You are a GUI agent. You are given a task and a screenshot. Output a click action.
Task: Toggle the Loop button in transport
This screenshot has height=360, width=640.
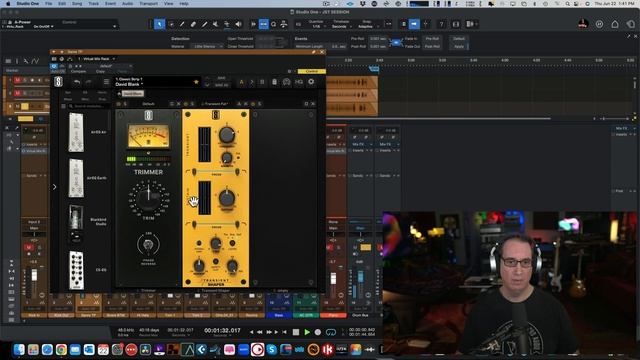click(331, 332)
